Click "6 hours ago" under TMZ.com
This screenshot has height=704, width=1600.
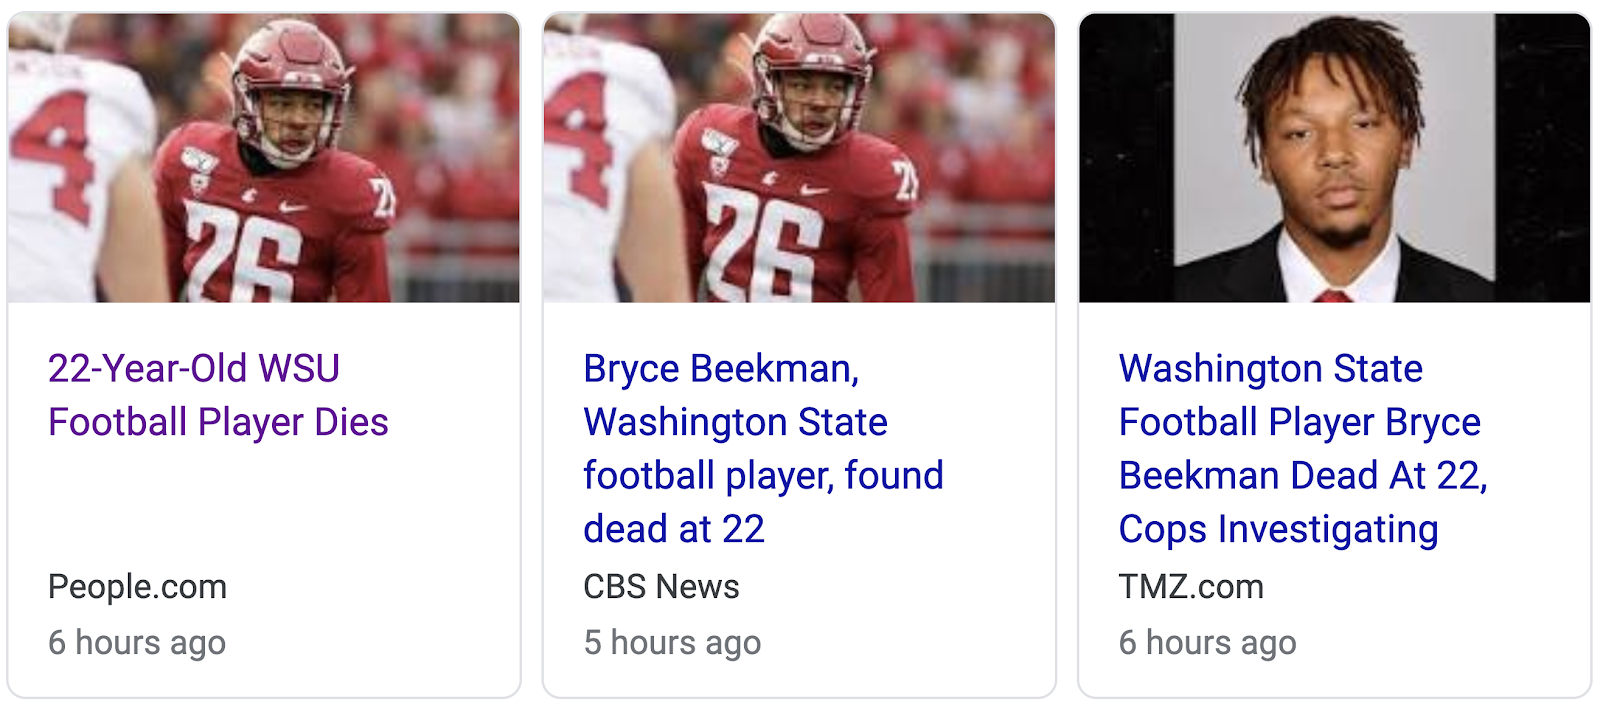(x=1207, y=642)
